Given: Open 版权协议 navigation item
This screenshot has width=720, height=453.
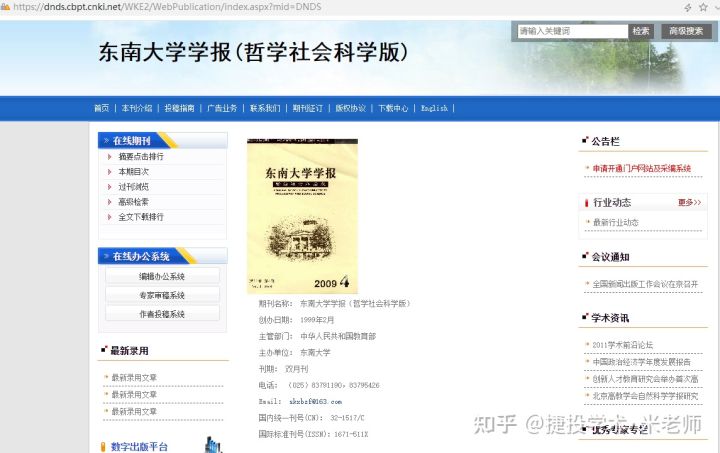Looking at the screenshot, I should coord(350,108).
